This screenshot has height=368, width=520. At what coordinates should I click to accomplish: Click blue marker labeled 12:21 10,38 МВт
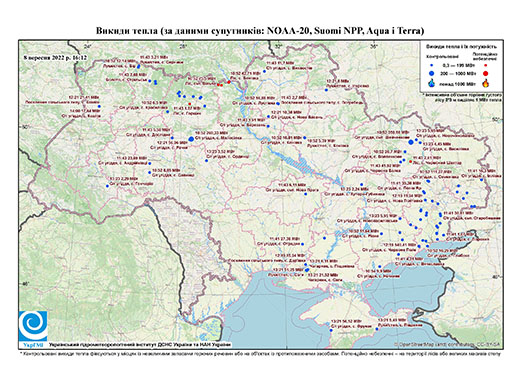click(268, 117)
